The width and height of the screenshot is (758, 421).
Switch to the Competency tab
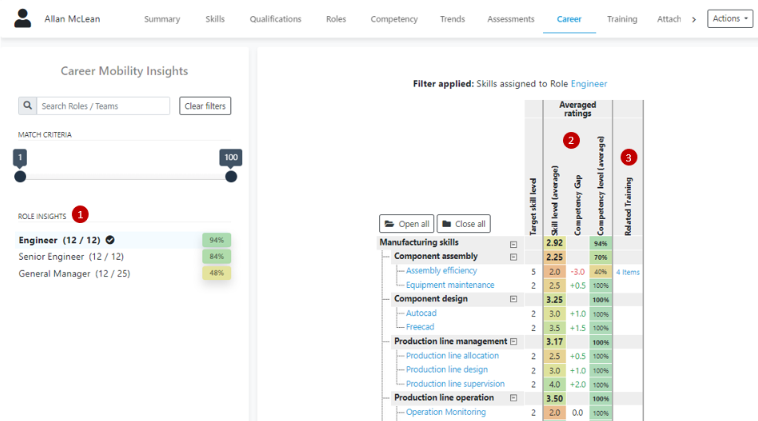click(x=394, y=19)
